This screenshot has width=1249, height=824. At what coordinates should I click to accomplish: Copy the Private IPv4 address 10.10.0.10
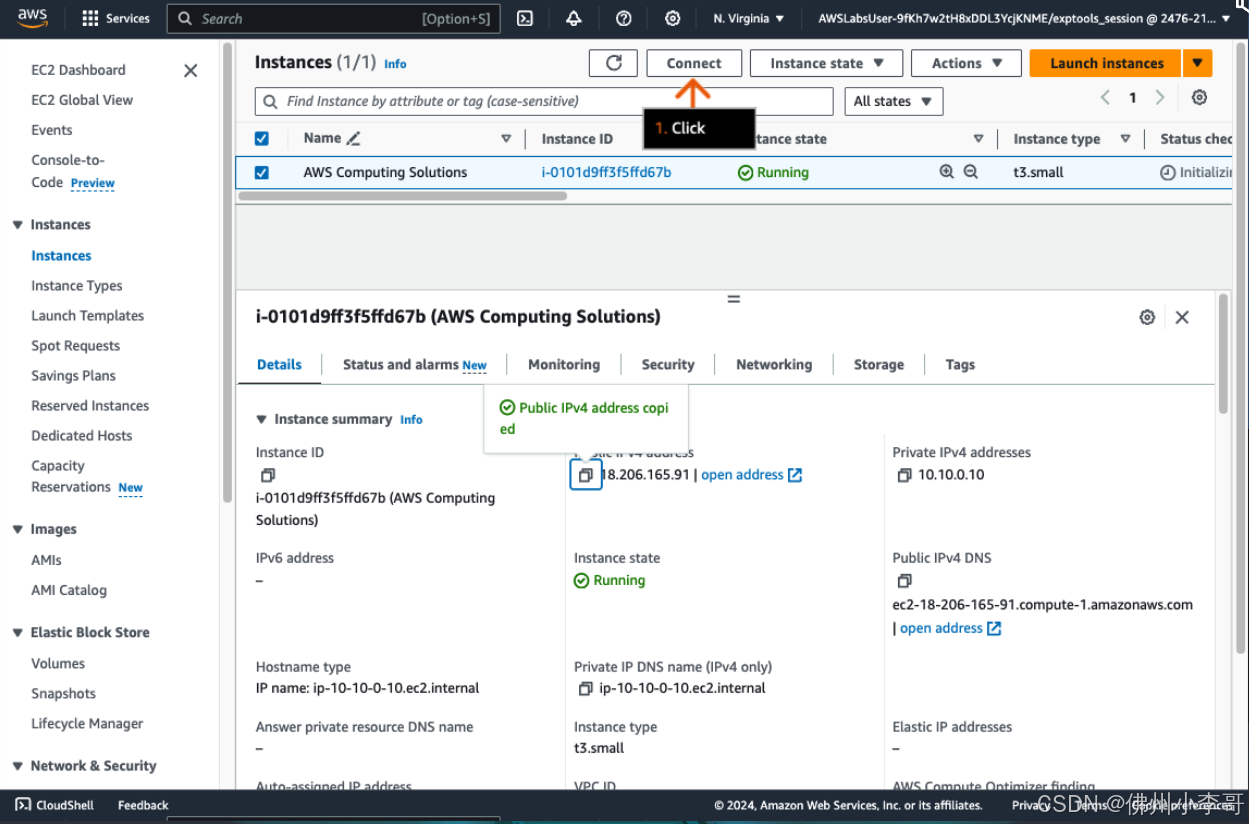904,476
